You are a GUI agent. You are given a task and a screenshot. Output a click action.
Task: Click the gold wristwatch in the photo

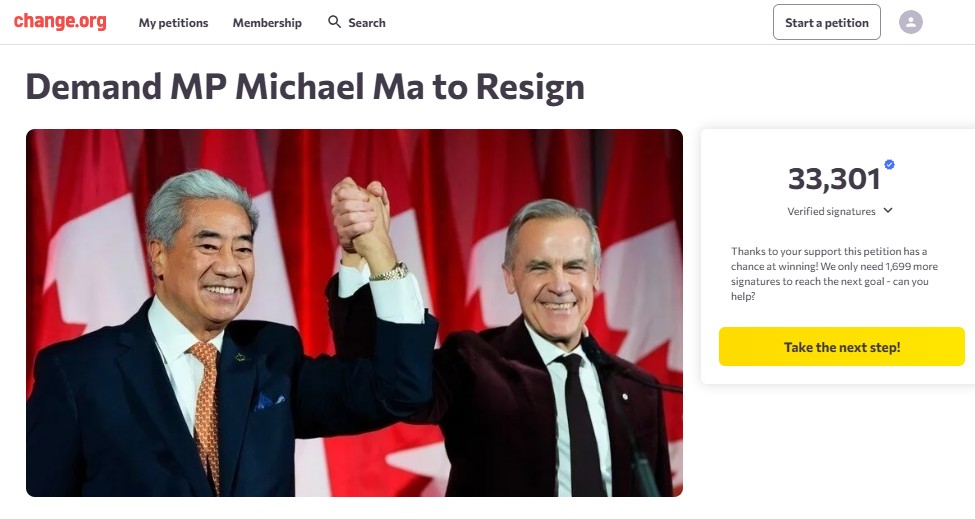389,272
